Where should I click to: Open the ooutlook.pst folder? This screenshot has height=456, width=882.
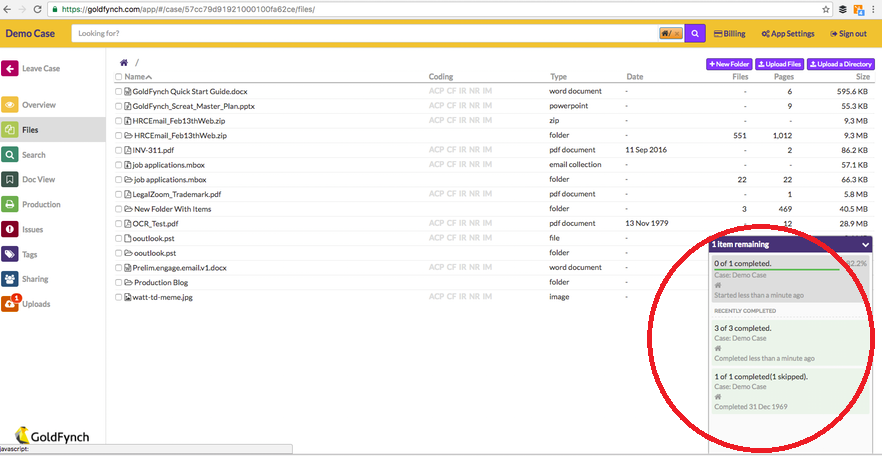coord(155,253)
